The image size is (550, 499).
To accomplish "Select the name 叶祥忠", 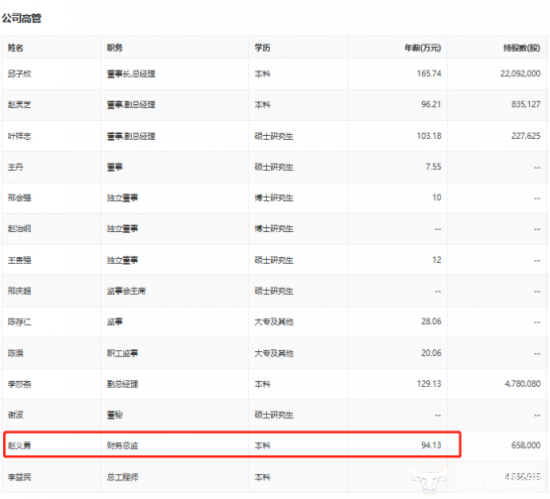I will tap(19, 136).
